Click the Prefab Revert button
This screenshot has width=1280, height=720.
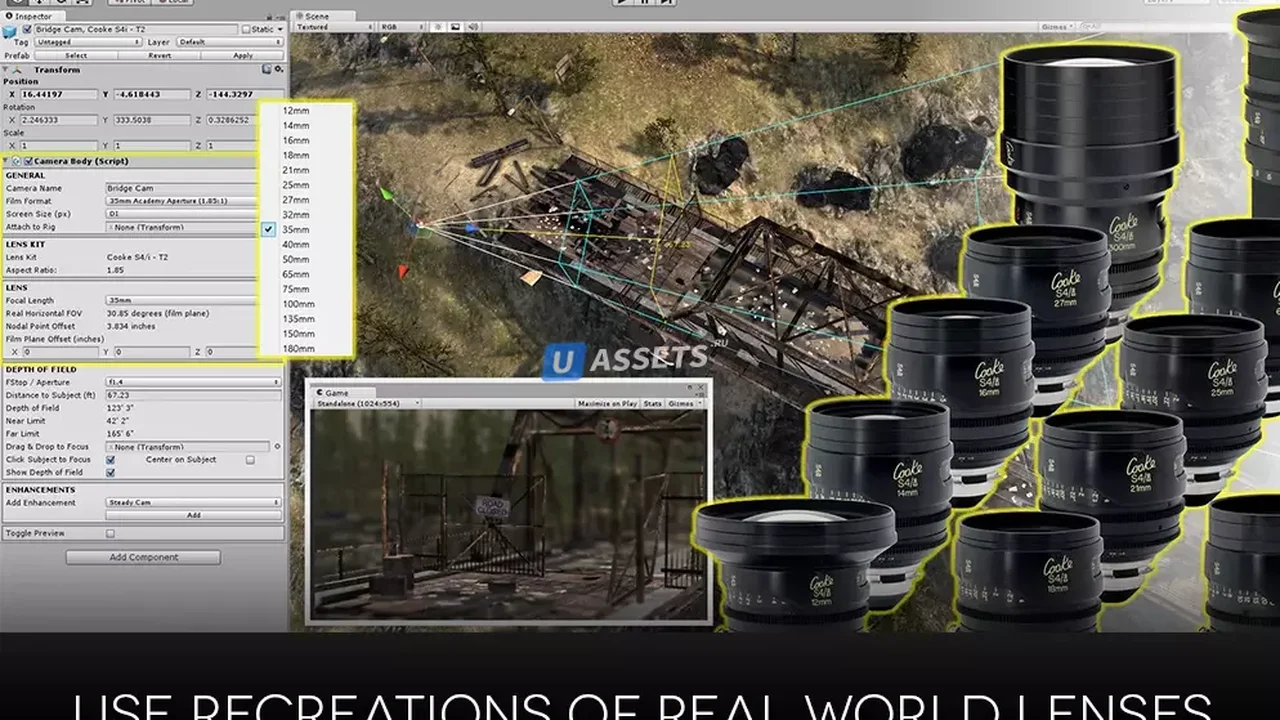point(160,55)
